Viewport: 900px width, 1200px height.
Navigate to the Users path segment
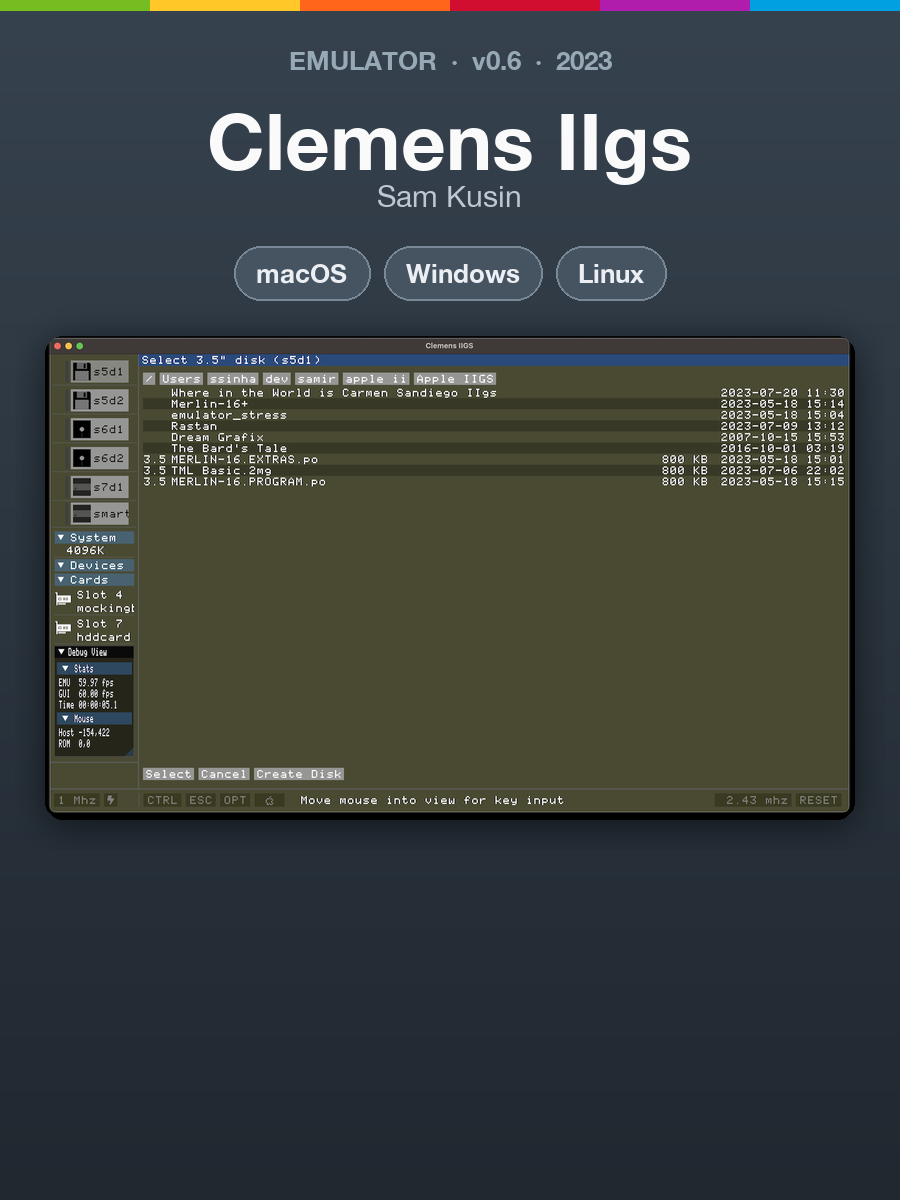[x=181, y=379]
